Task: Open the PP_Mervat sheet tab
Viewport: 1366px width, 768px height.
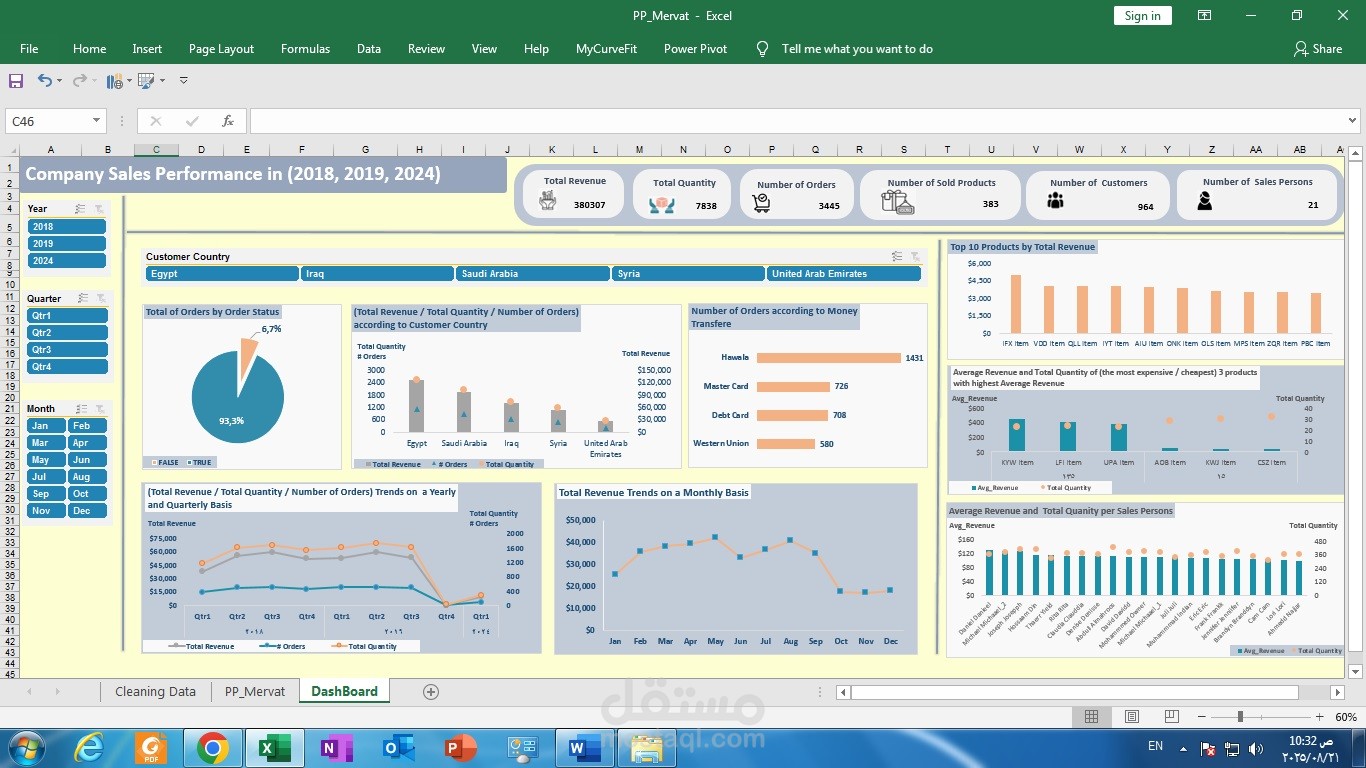Action: point(254,691)
